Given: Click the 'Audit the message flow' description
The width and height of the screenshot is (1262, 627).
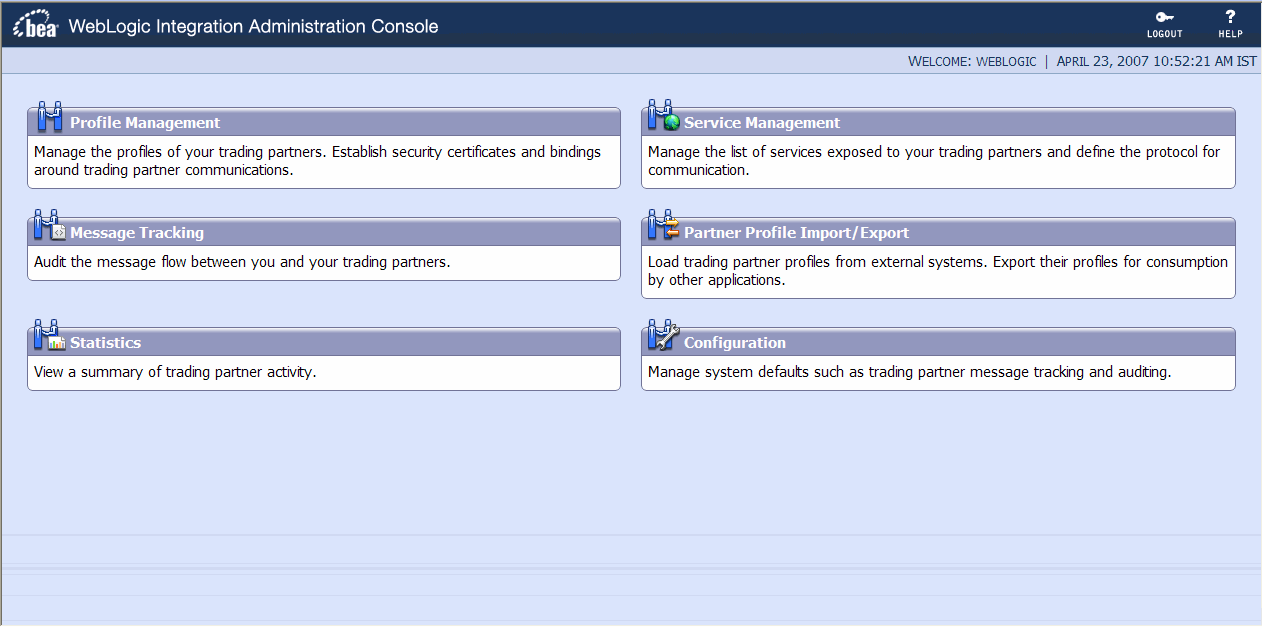Looking at the screenshot, I should point(242,262).
